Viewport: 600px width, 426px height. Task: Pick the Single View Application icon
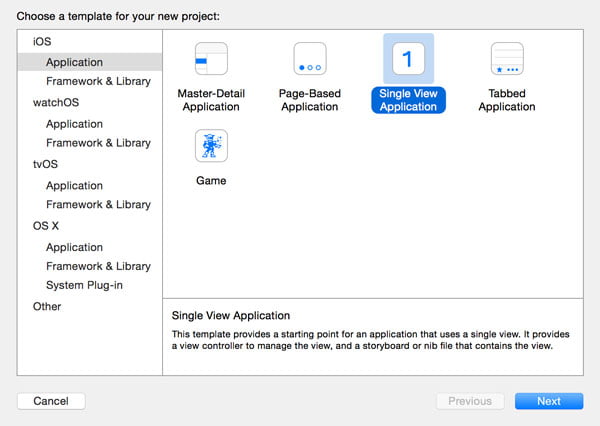pyautogui.click(x=408, y=59)
